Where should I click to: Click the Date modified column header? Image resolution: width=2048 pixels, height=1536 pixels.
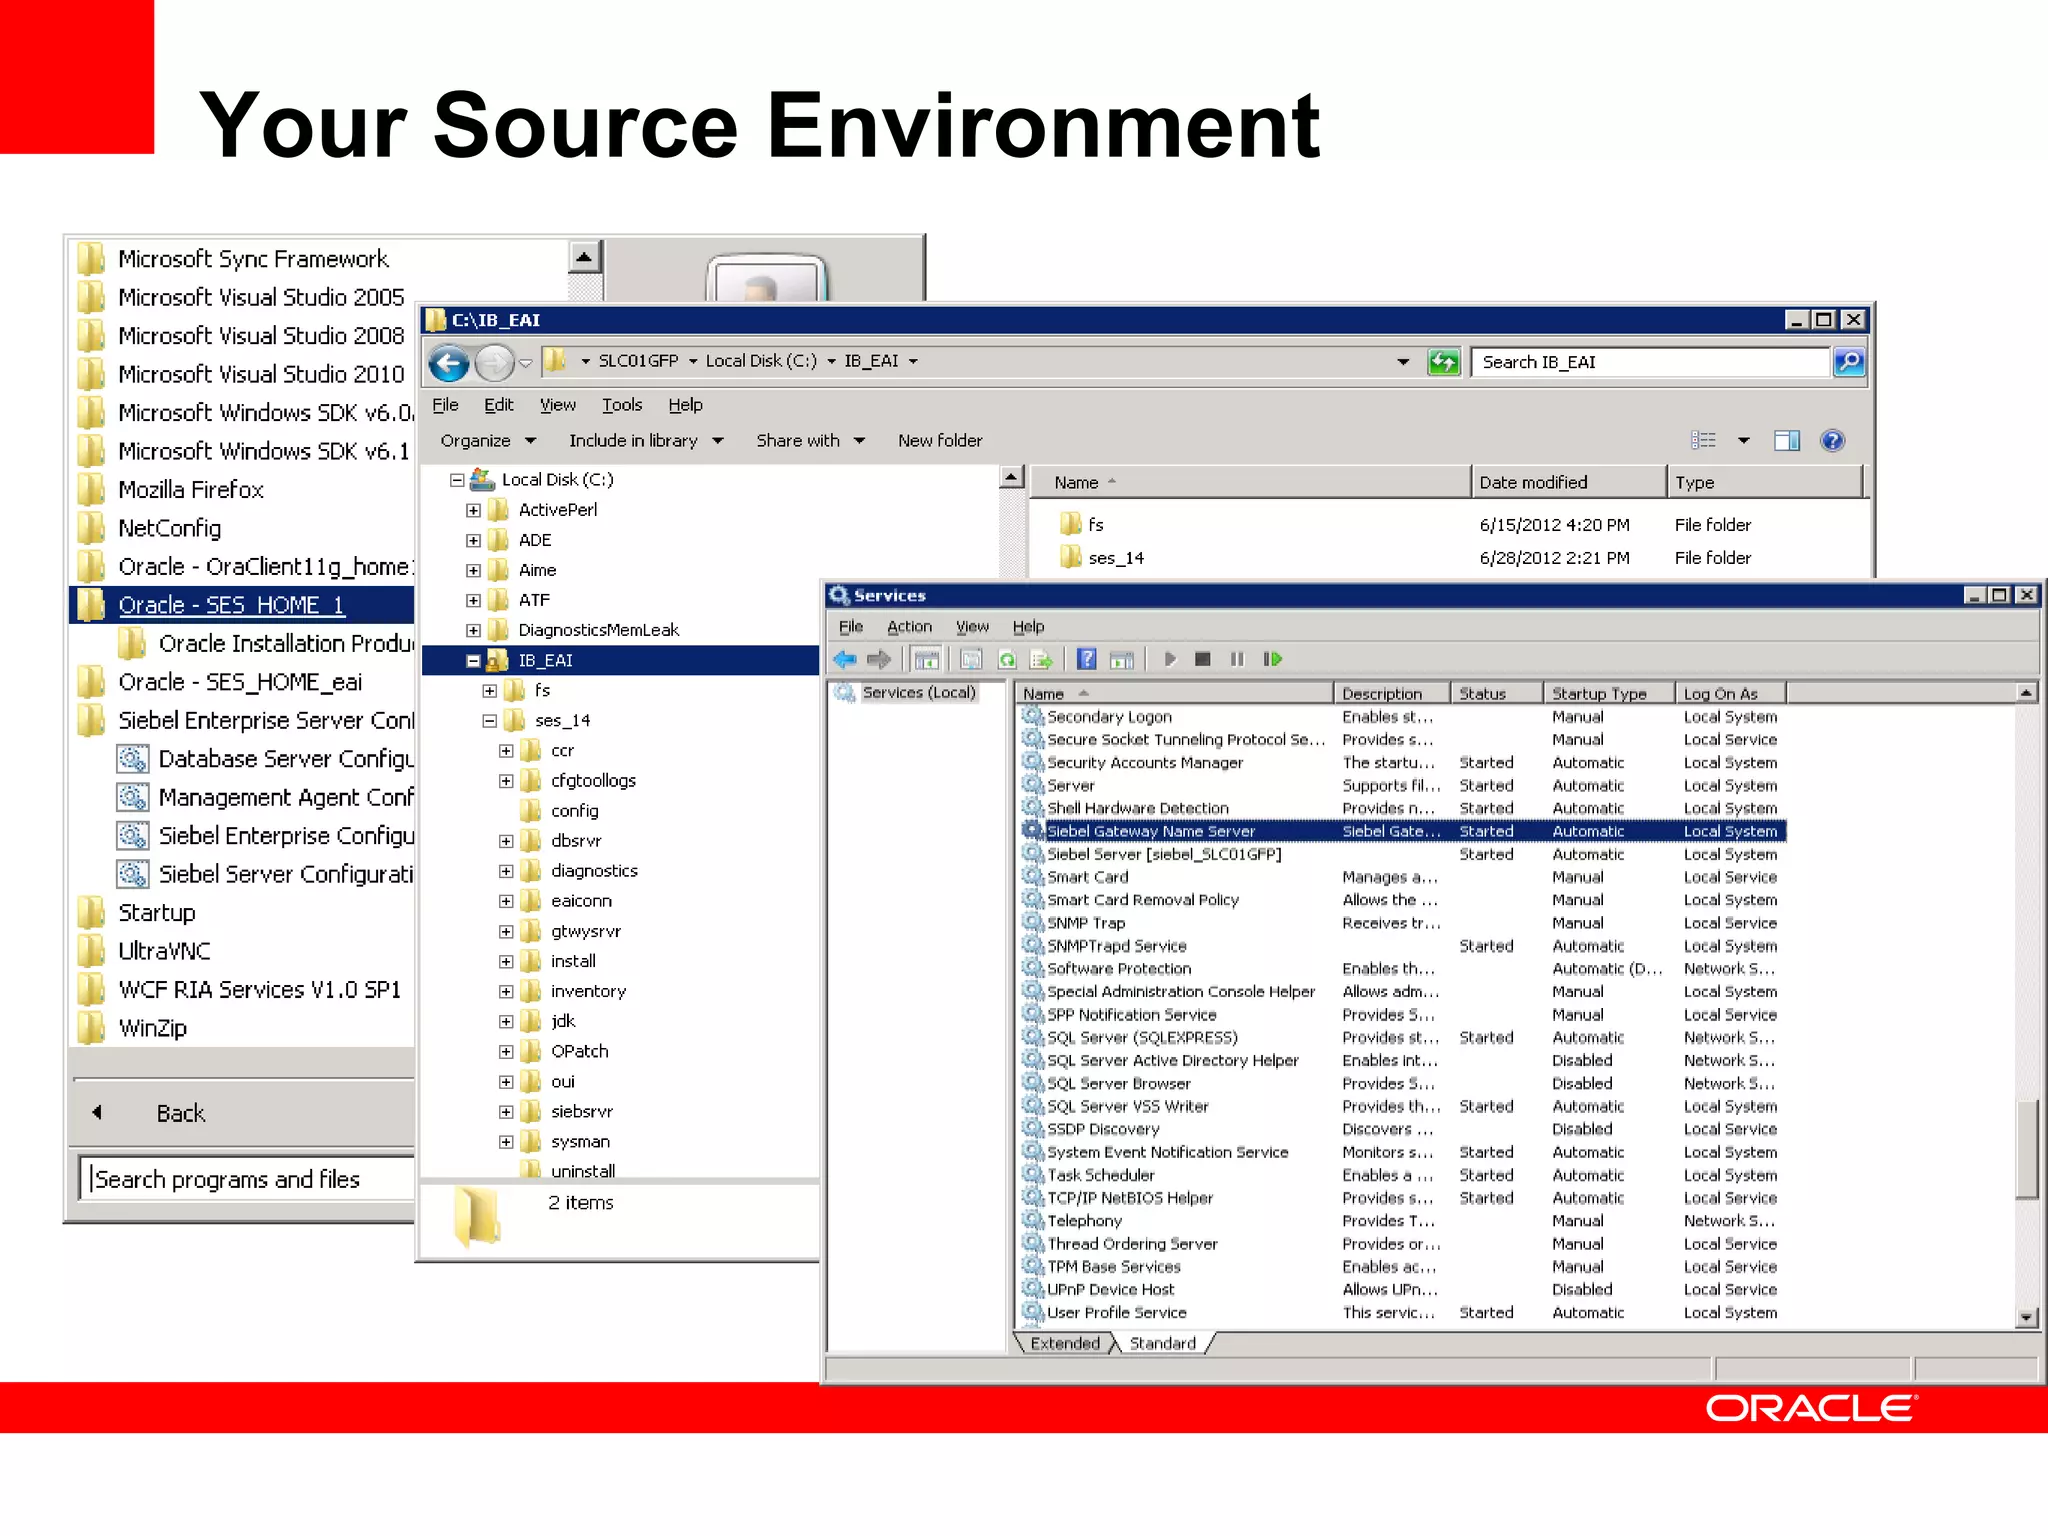[1569, 482]
